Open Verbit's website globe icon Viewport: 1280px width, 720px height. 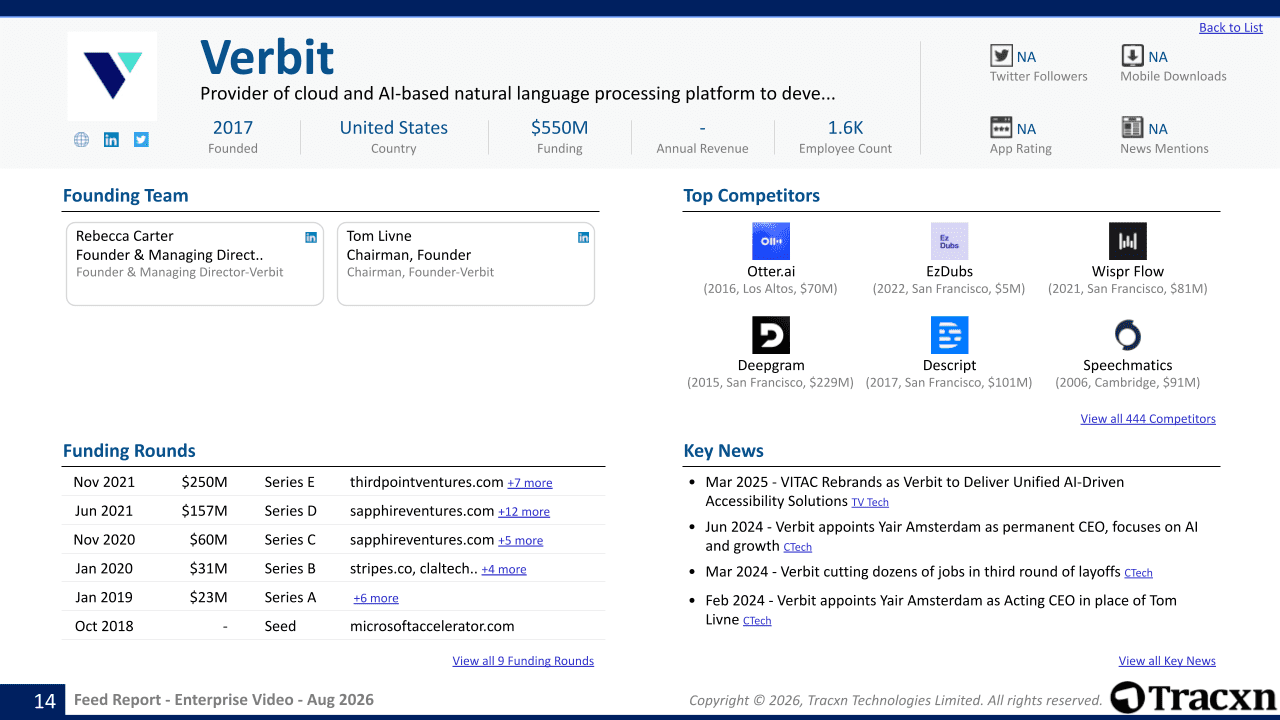pyautogui.click(x=81, y=140)
